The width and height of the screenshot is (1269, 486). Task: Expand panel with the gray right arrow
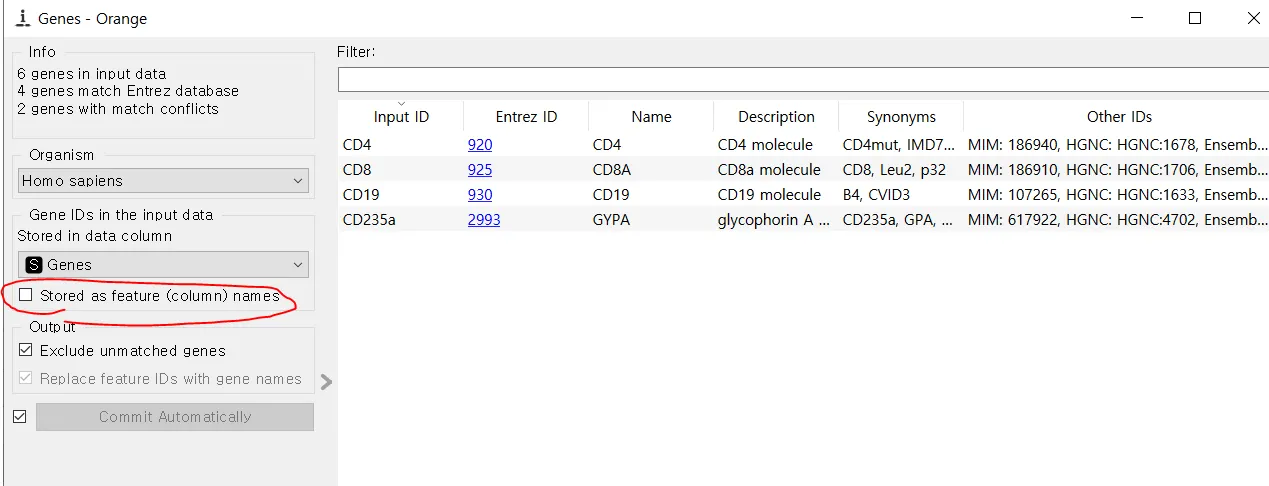point(326,381)
